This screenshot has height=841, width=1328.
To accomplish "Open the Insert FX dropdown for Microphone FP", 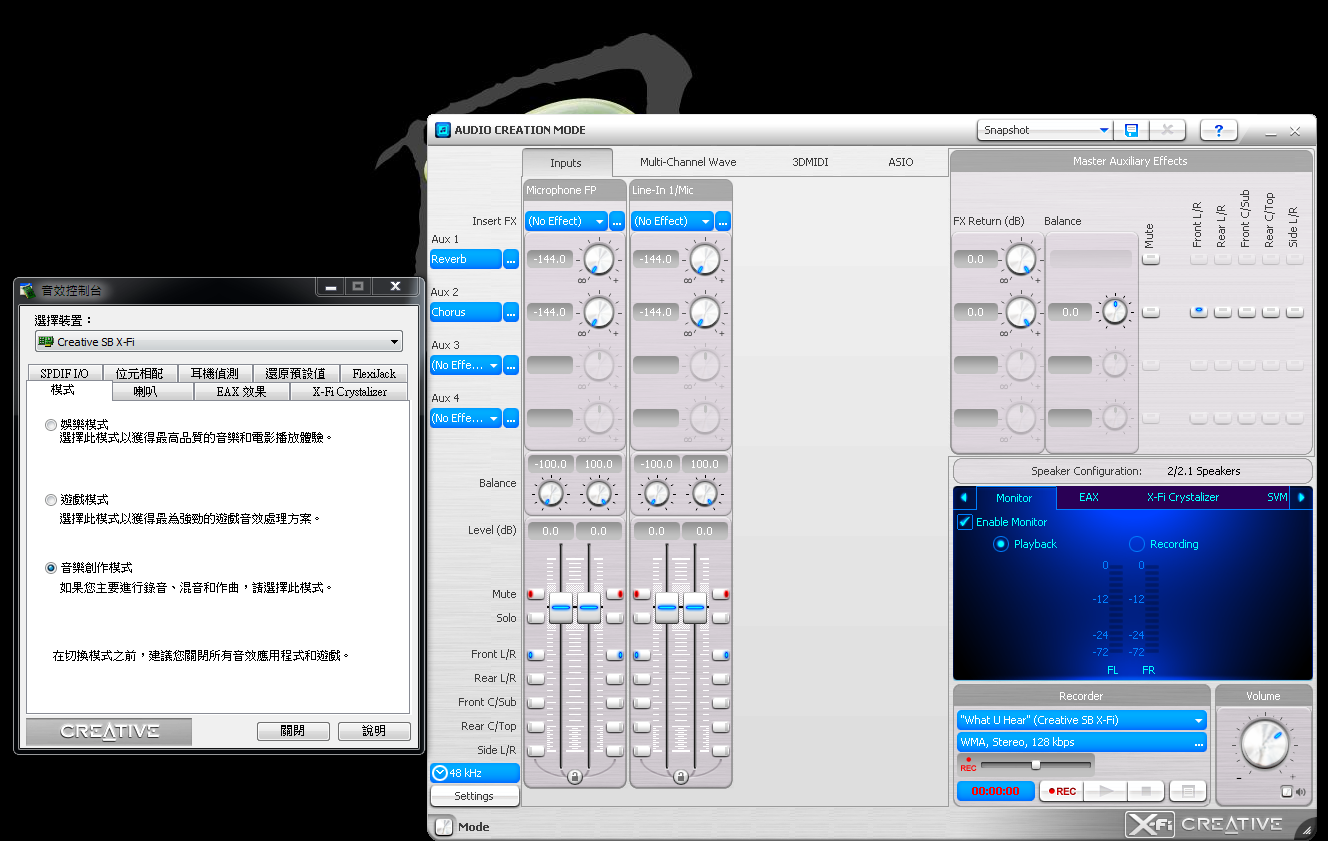I will click(567, 221).
